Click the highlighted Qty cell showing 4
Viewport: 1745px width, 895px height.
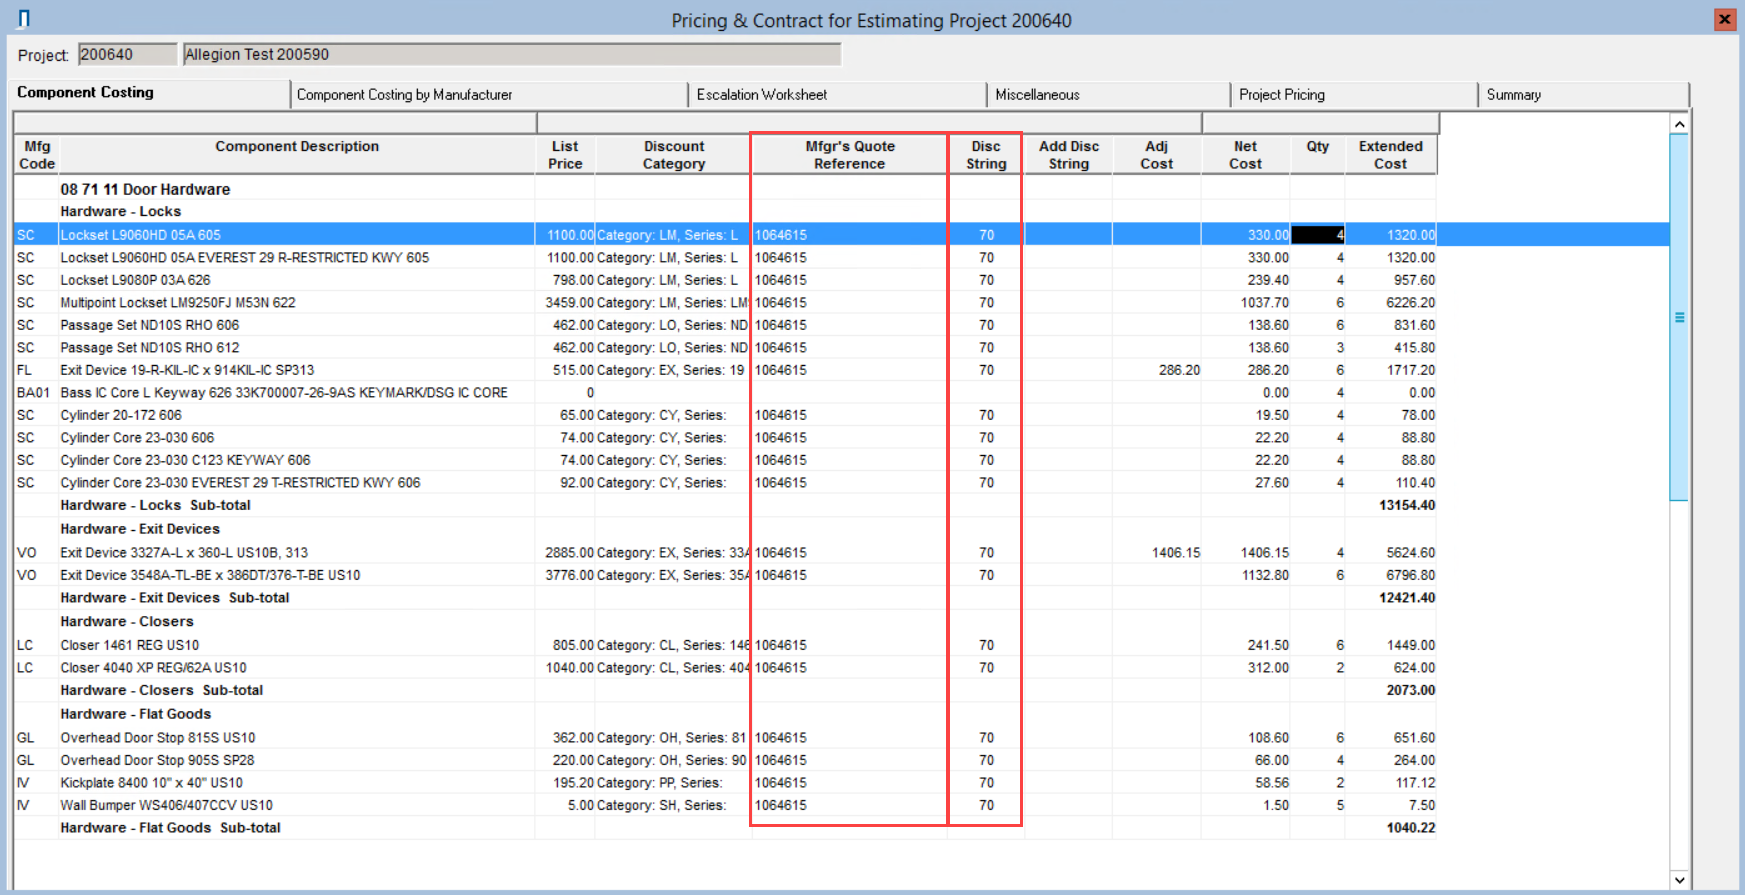pos(1317,235)
